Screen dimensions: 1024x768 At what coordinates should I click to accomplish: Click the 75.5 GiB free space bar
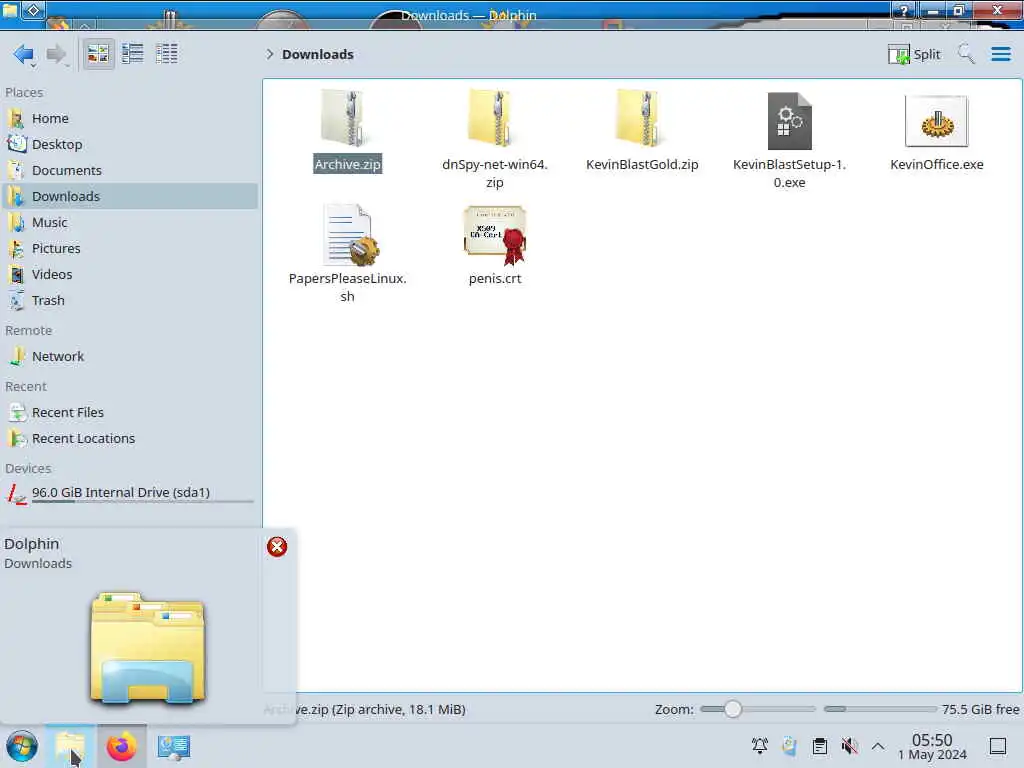click(880, 709)
